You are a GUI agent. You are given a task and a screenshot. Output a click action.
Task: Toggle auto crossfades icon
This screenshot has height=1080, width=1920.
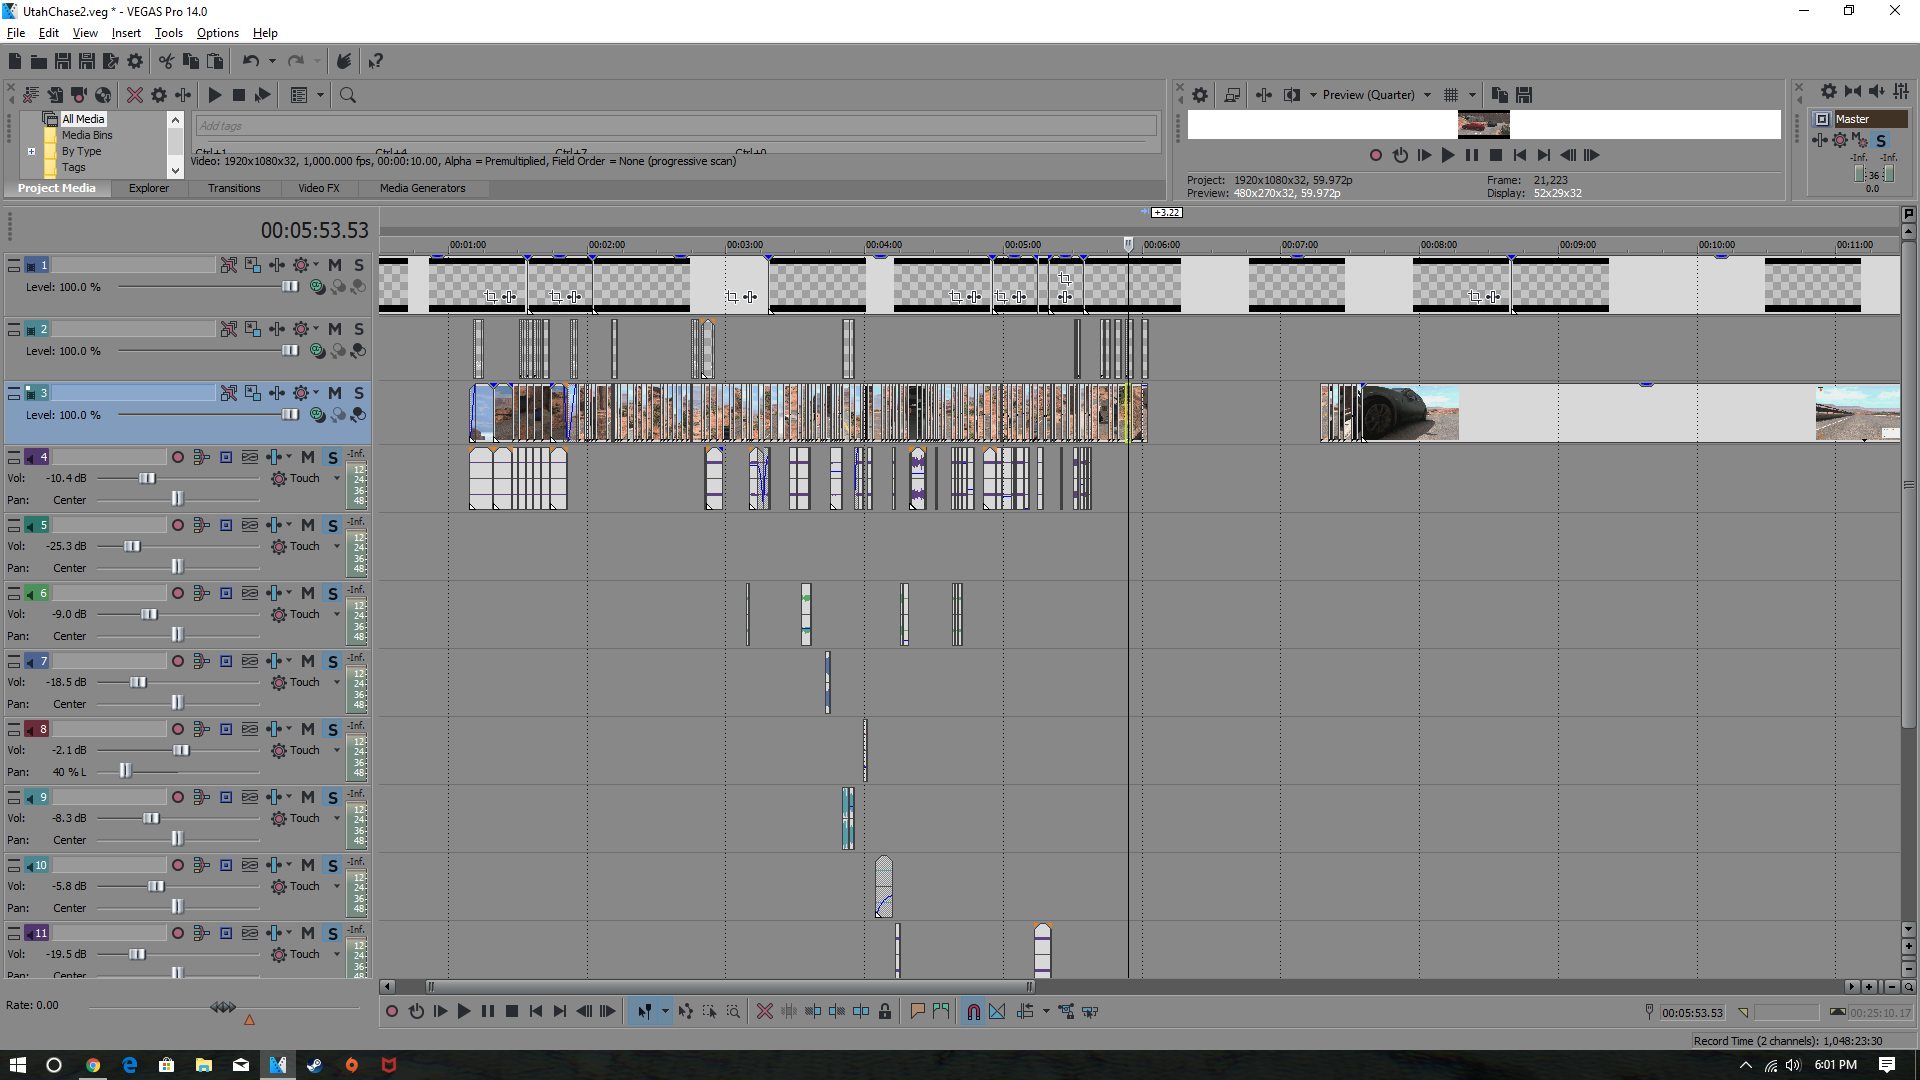[997, 1012]
